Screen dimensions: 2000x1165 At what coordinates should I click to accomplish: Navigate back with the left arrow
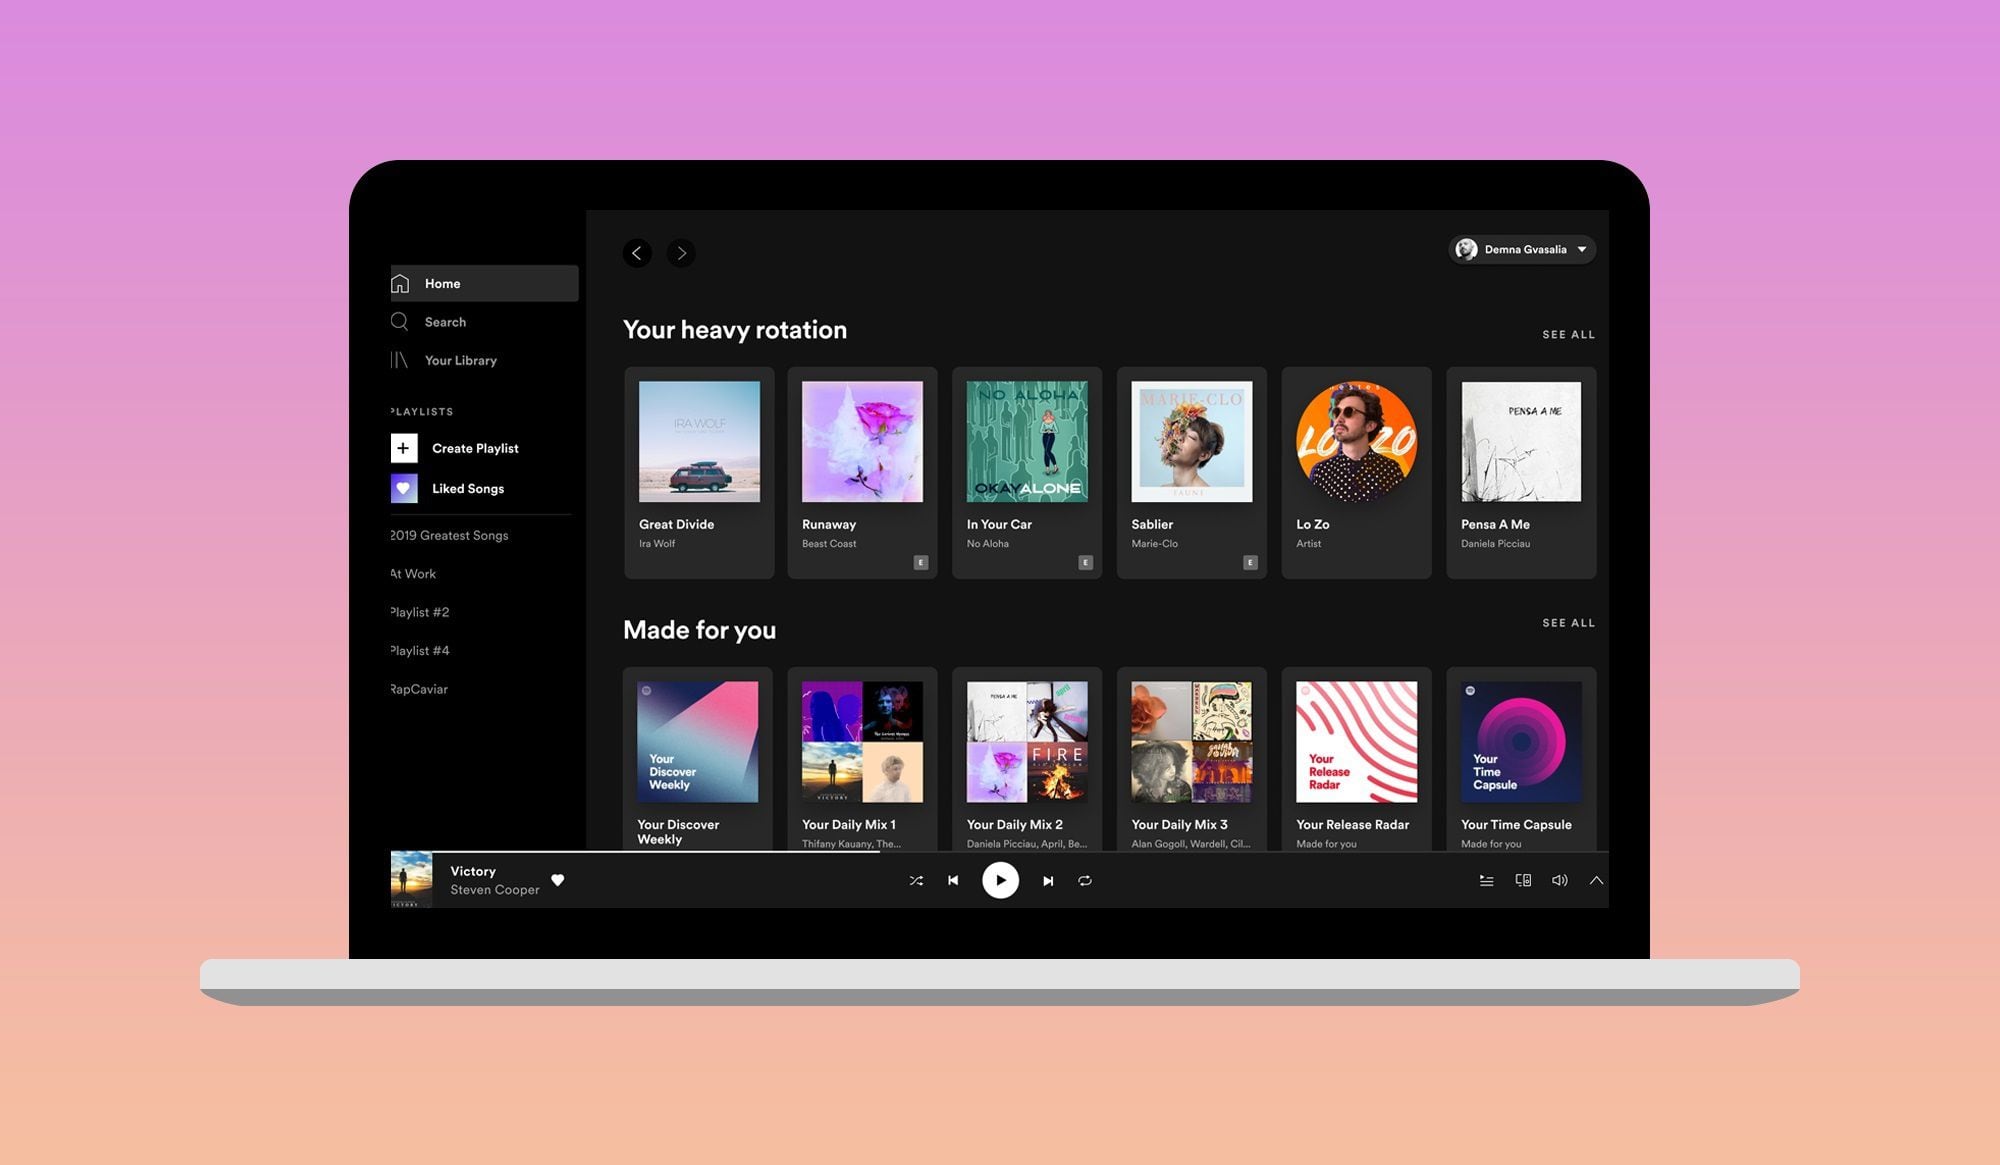click(x=637, y=253)
